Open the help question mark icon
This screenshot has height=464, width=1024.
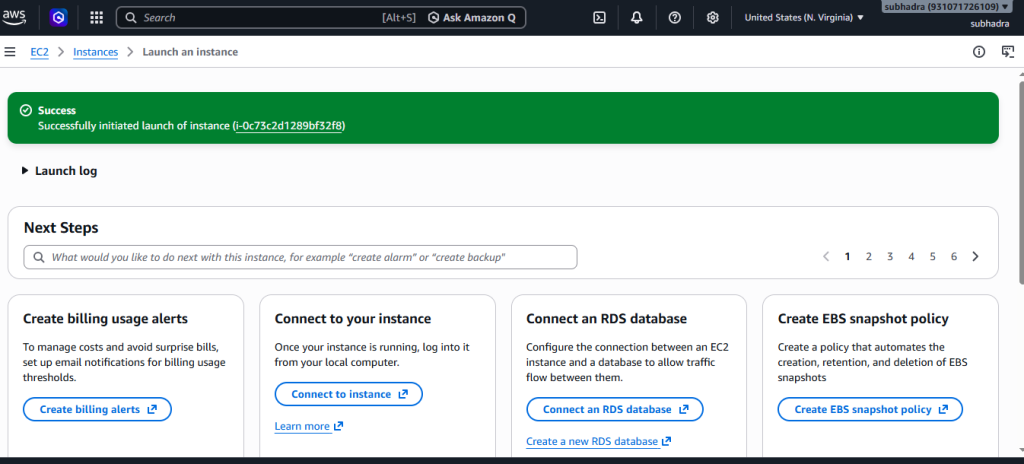tap(675, 18)
